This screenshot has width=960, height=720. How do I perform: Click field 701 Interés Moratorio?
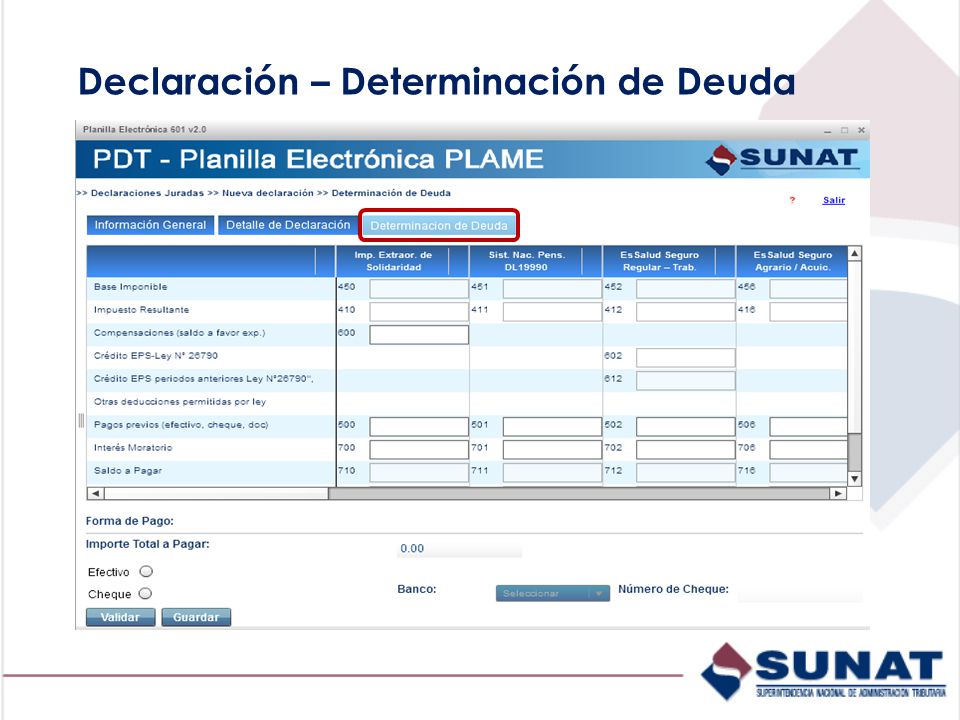[552, 449]
